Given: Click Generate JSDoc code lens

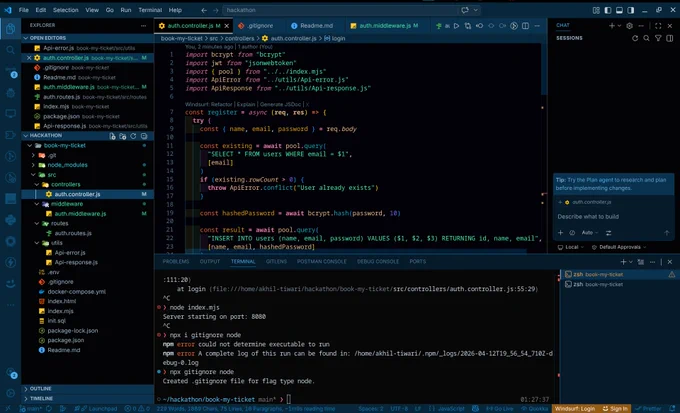Looking at the screenshot, I should (x=280, y=104).
